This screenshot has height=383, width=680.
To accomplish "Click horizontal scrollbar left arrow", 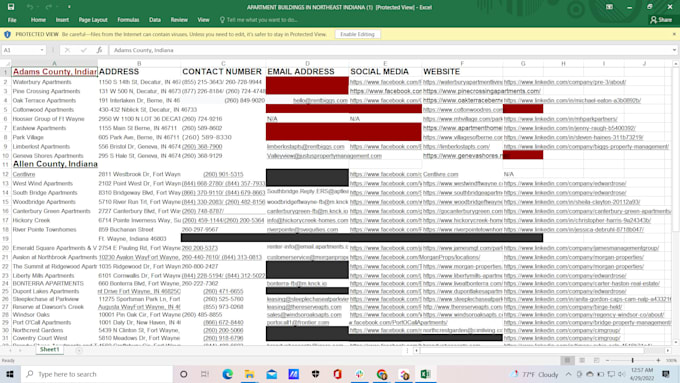I will tap(416, 350).
